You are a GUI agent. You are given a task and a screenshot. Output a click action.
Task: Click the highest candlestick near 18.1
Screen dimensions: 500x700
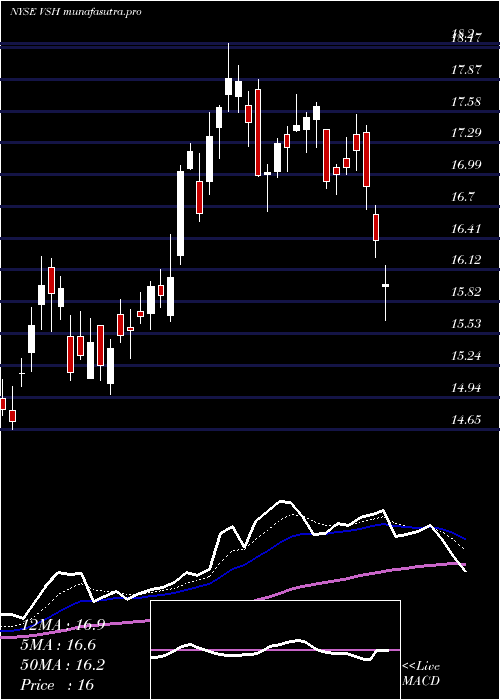pos(229,78)
